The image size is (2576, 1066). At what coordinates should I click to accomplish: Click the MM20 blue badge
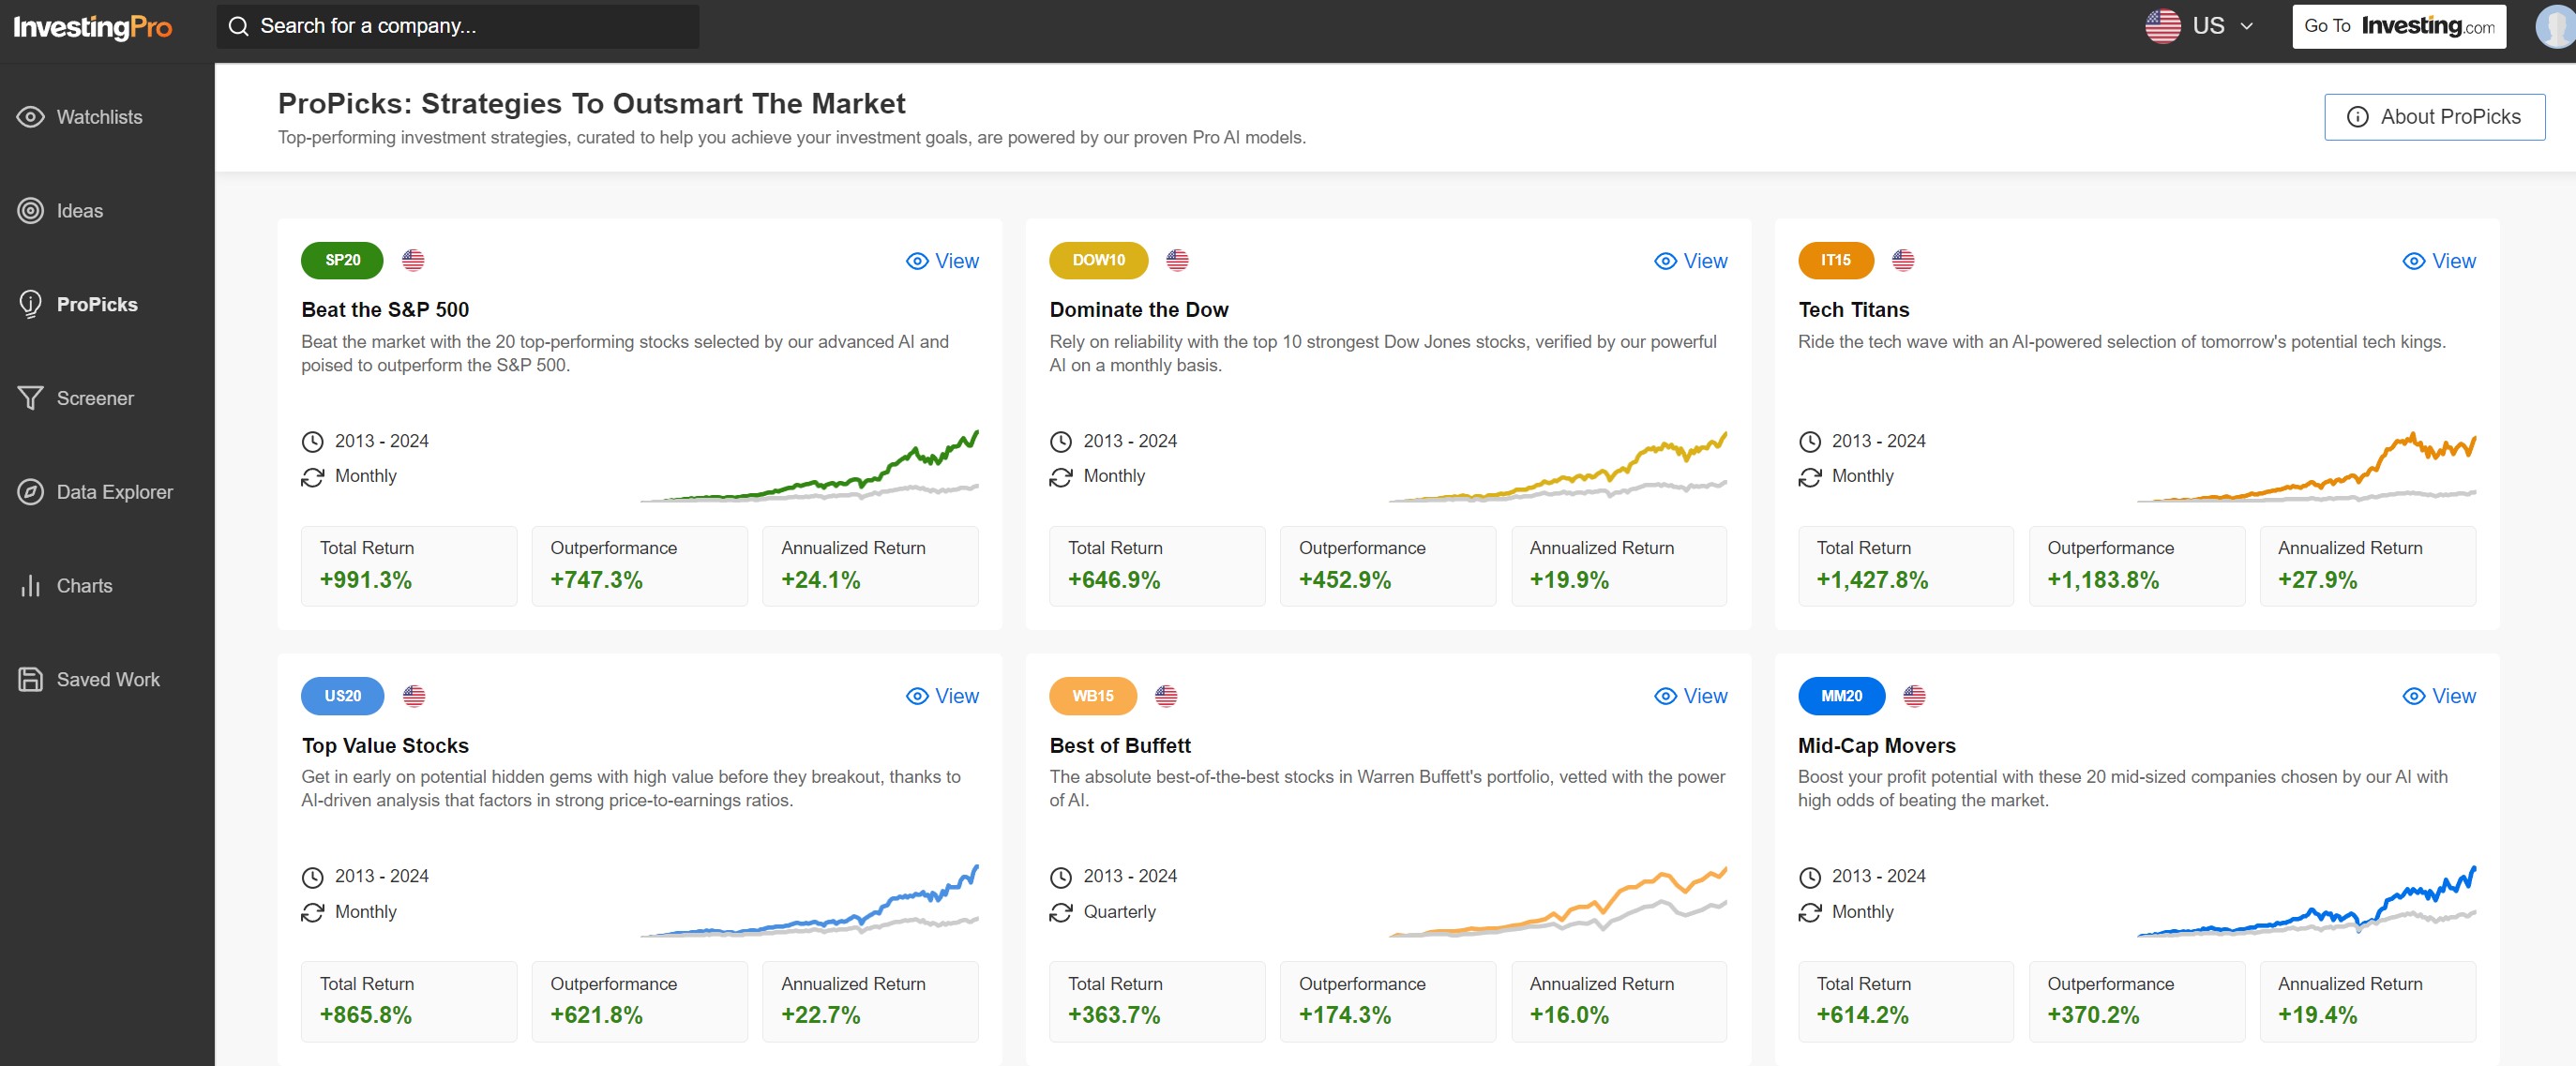(x=1841, y=696)
